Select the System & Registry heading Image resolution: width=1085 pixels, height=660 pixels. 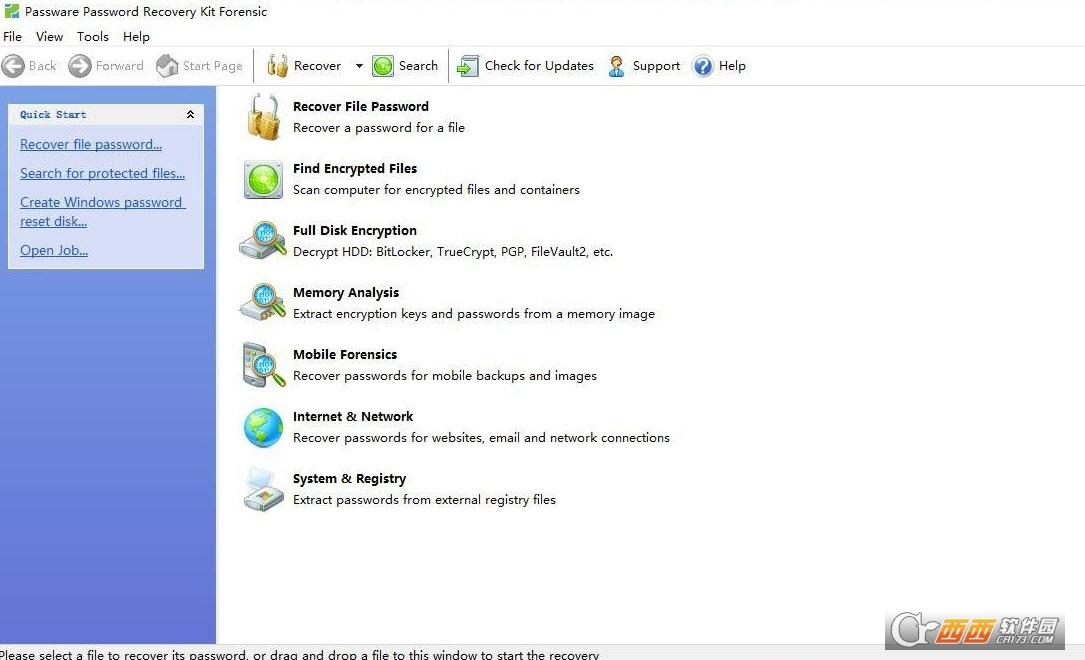(349, 479)
